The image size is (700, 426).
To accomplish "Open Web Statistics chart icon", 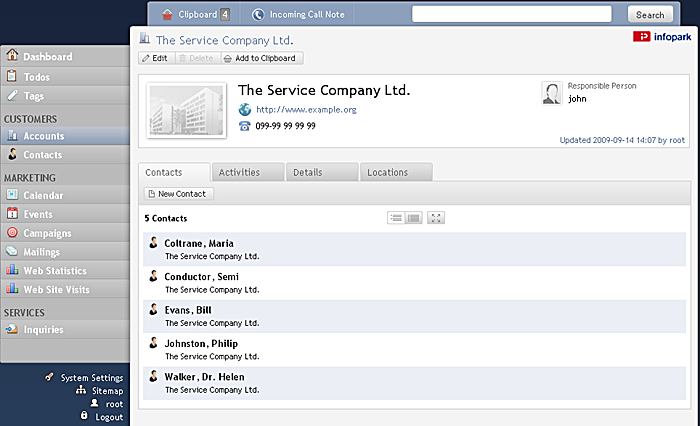I will pyautogui.click(x=12, y=270).
